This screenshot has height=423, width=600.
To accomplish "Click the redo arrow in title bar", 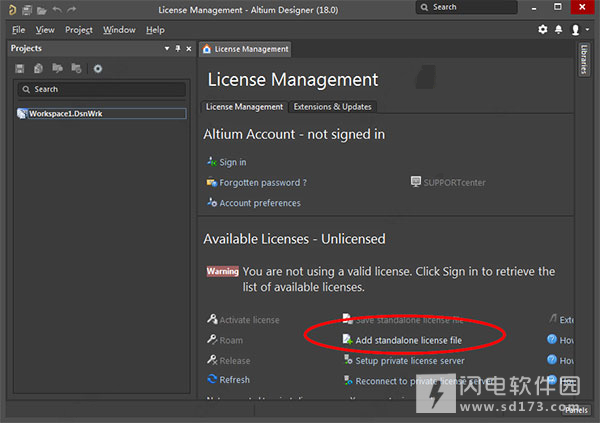I will point(72,10).
